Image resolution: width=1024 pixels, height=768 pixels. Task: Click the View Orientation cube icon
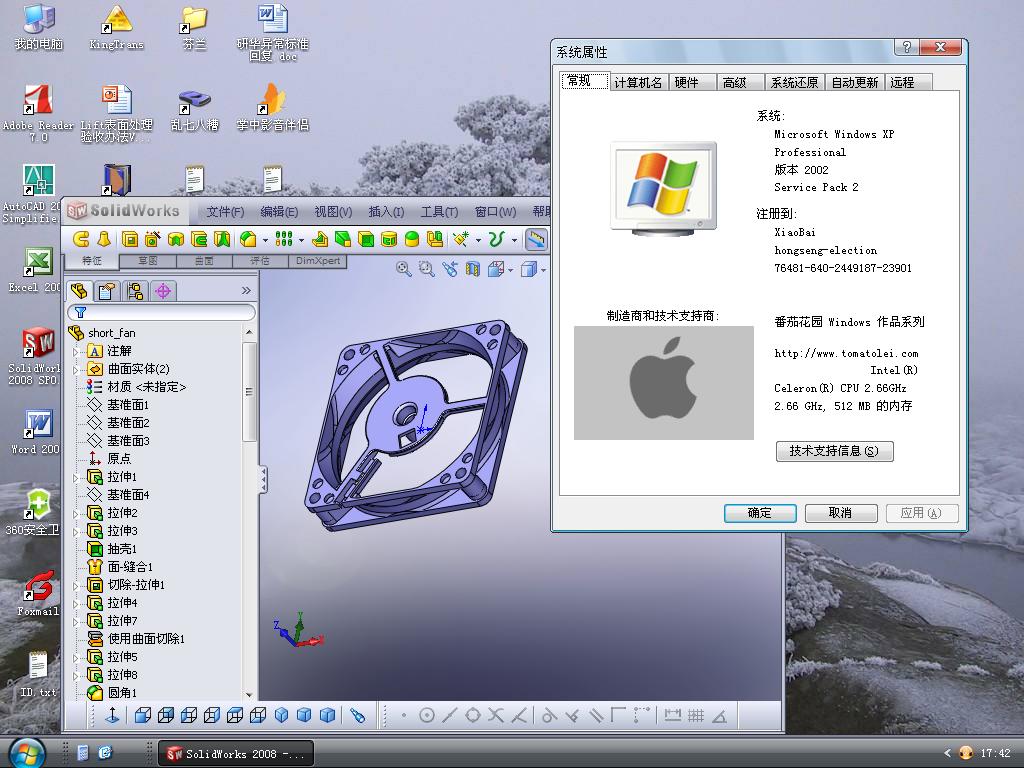click(x=496, y=269)
